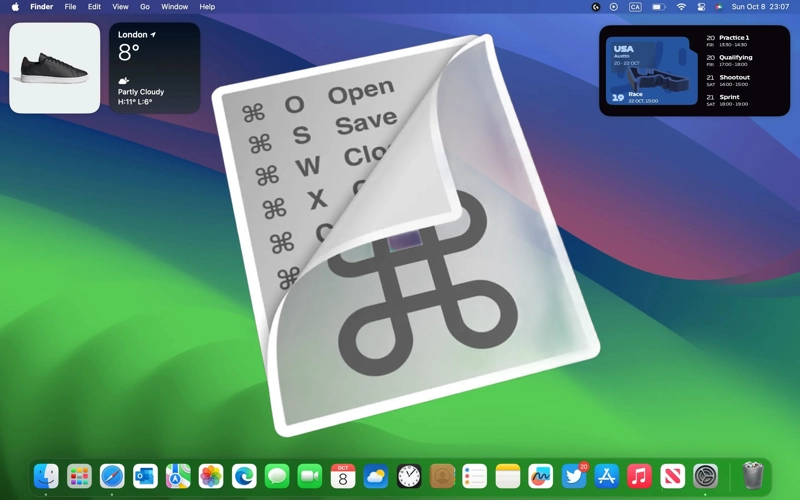Open the Messages app in Dock
The image size is (800, 500).
[x=277, y=476]
